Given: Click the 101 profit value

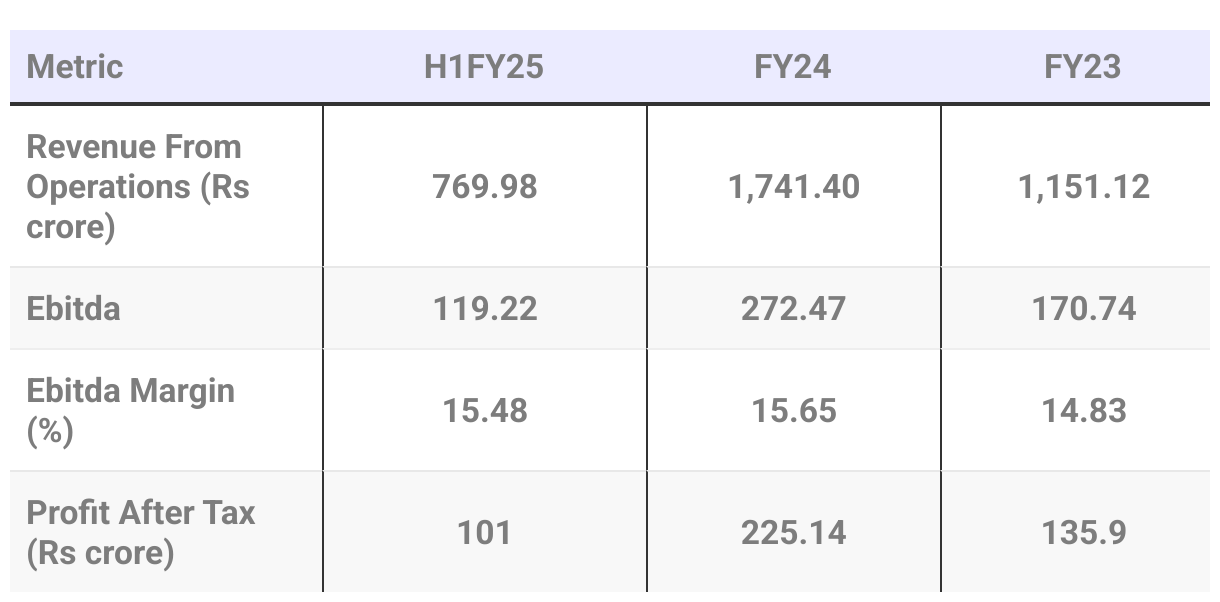Looking at the screenshot, I should click(485, 533).
